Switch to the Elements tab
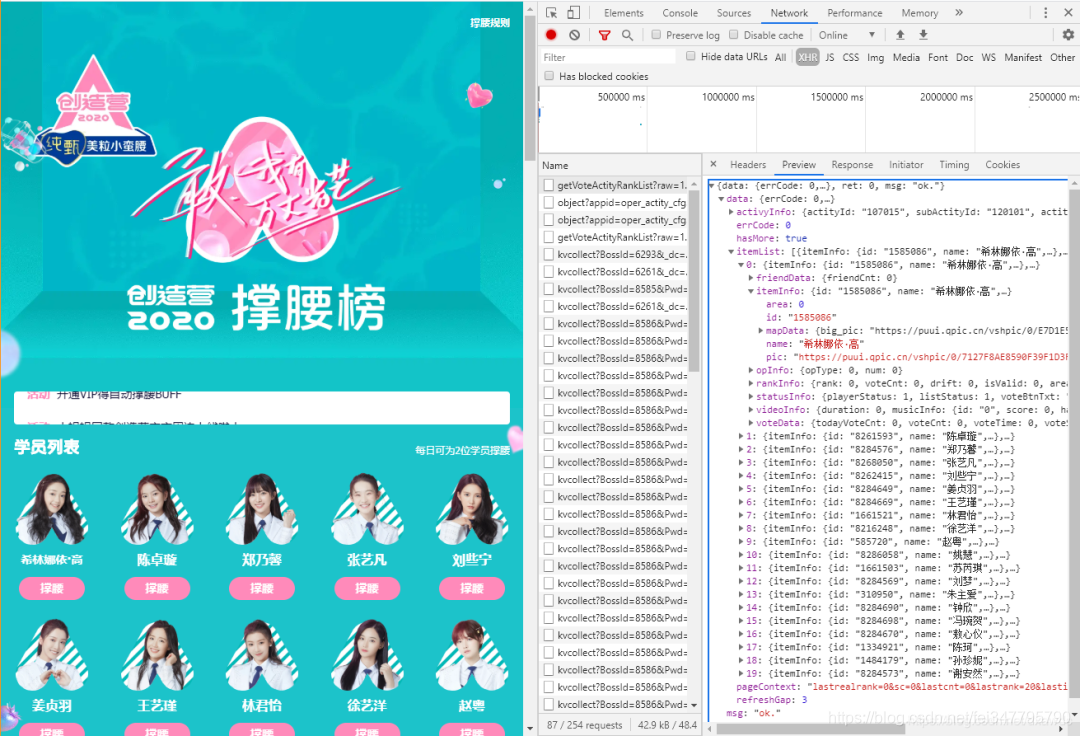1080x736 pixels. pyautogui.click(x=623, y=13)
